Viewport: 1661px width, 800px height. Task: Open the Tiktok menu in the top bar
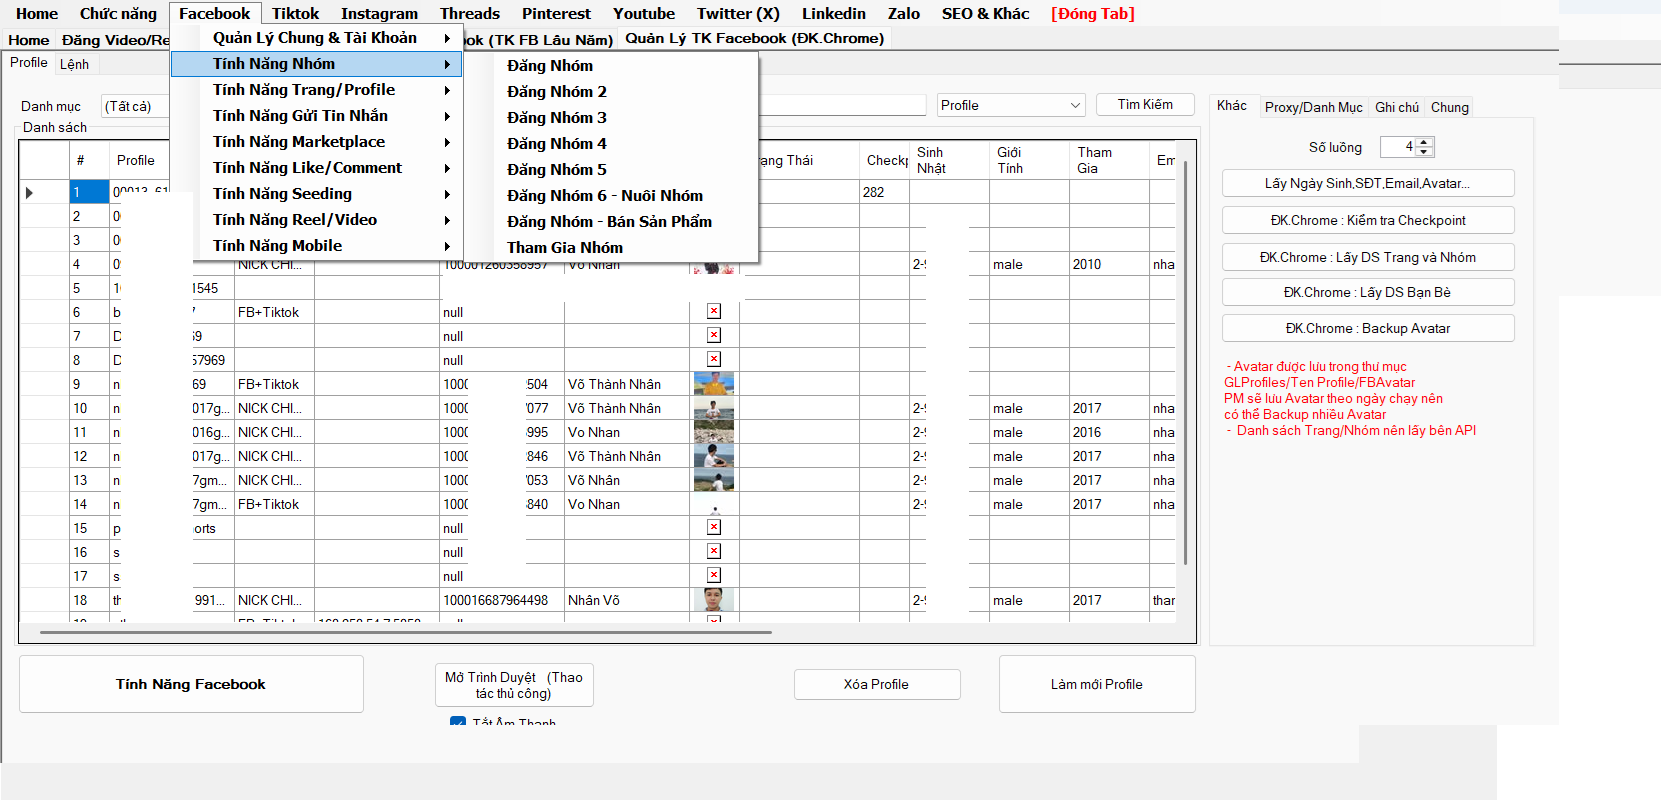click(x=295, y=14)
